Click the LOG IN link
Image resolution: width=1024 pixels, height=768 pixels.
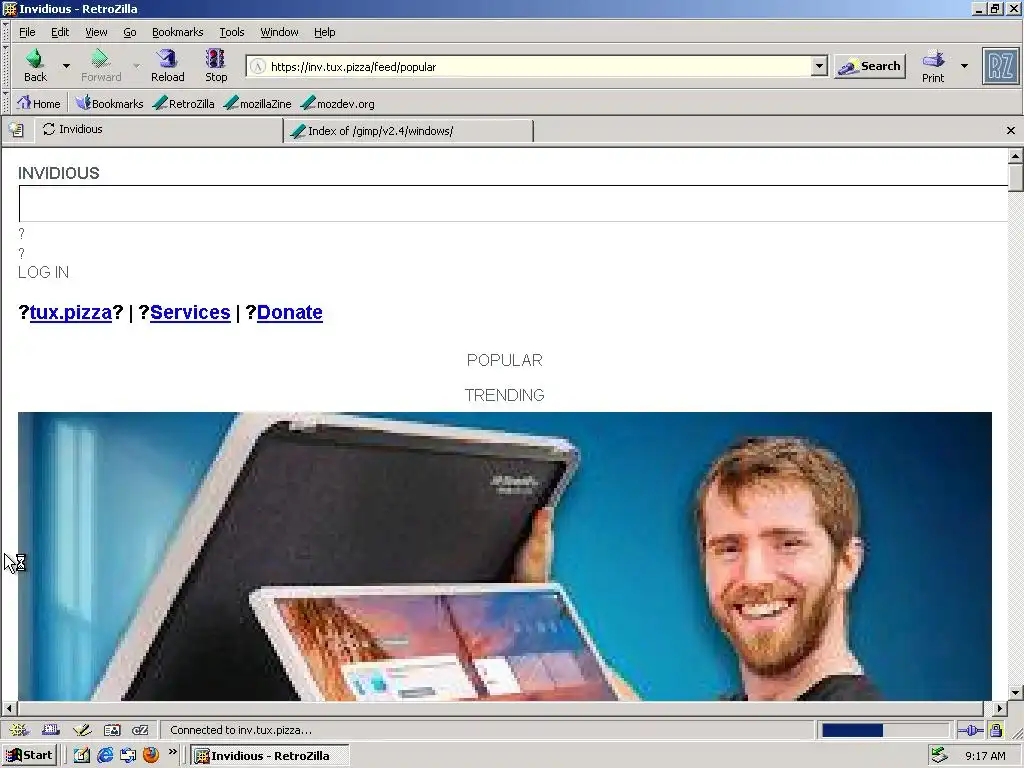pyautogui.click(x=43, y=272)
